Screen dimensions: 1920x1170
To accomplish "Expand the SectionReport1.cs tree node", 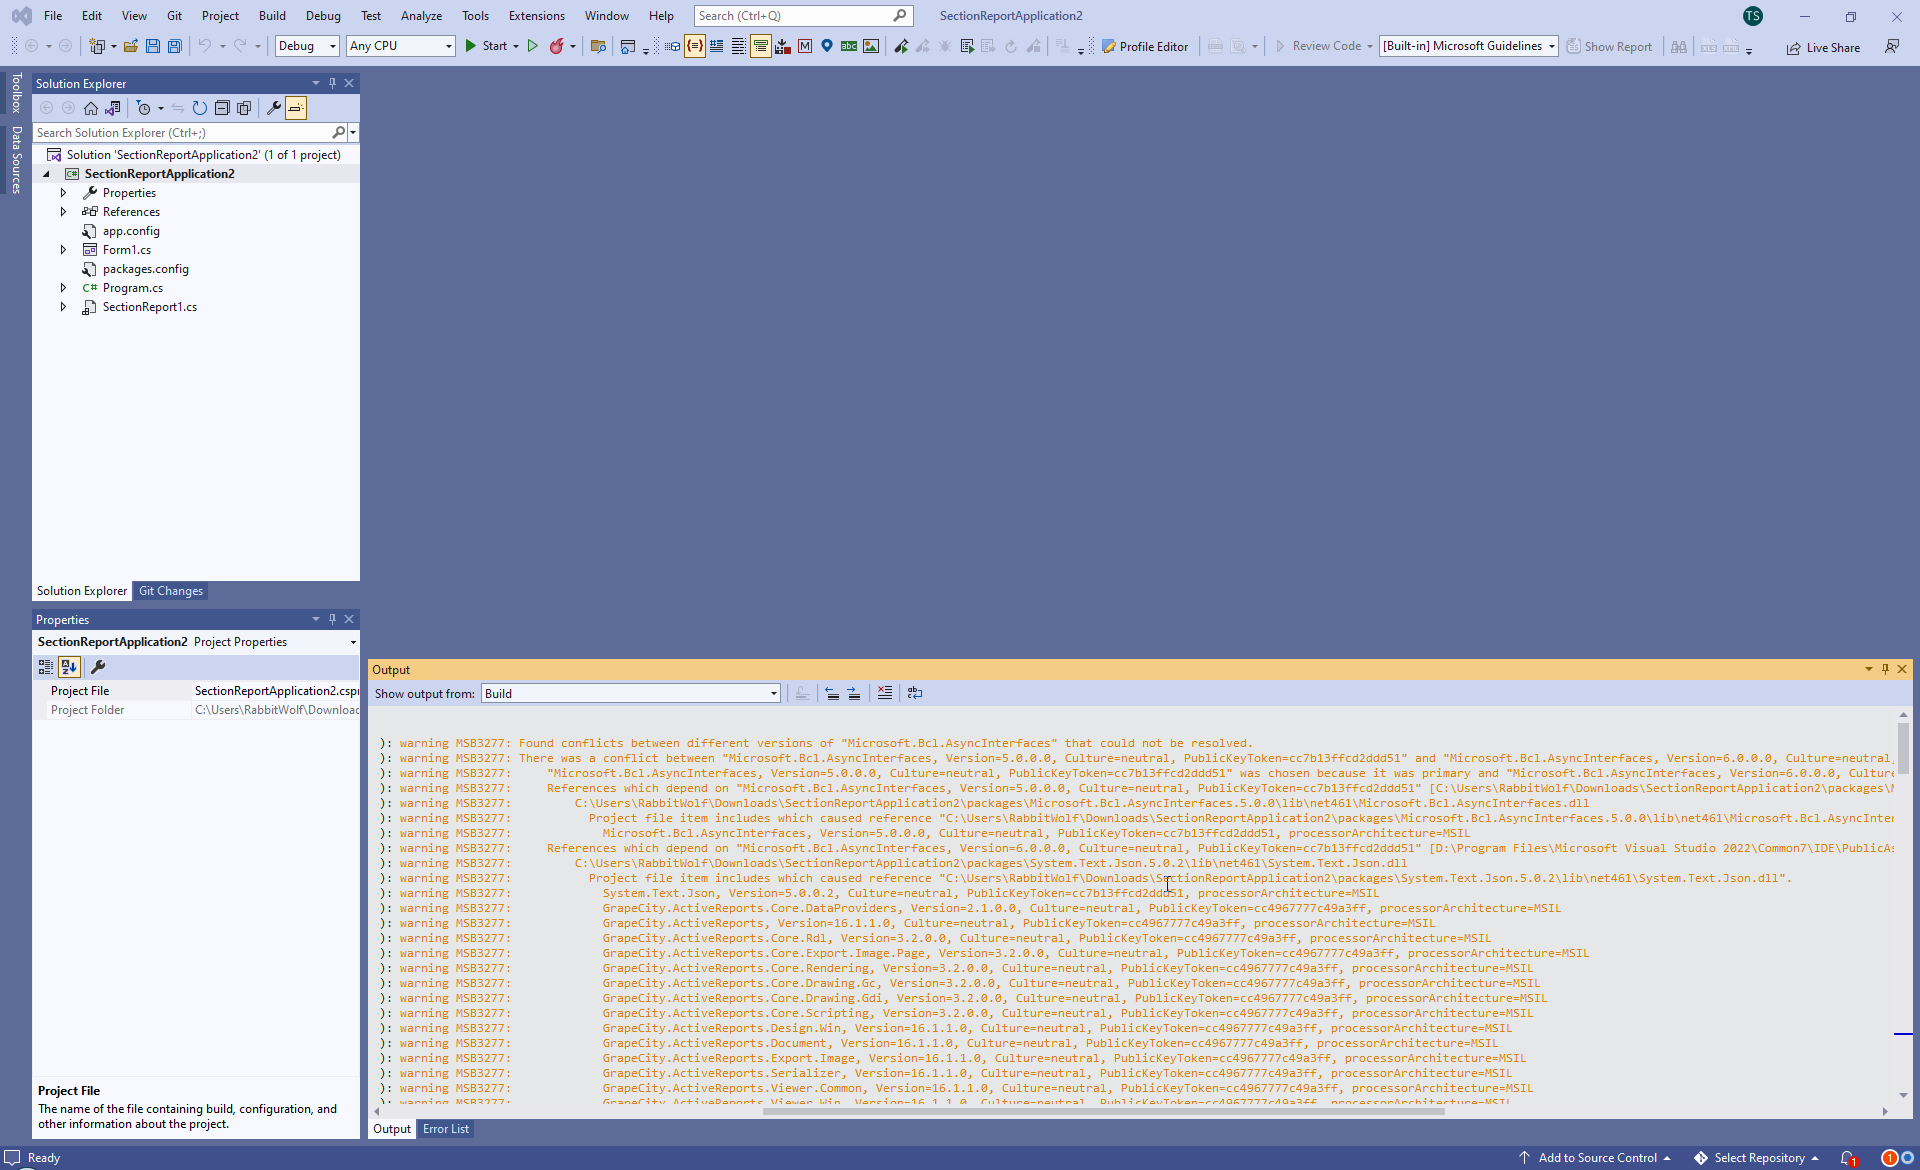I will 63,307.
